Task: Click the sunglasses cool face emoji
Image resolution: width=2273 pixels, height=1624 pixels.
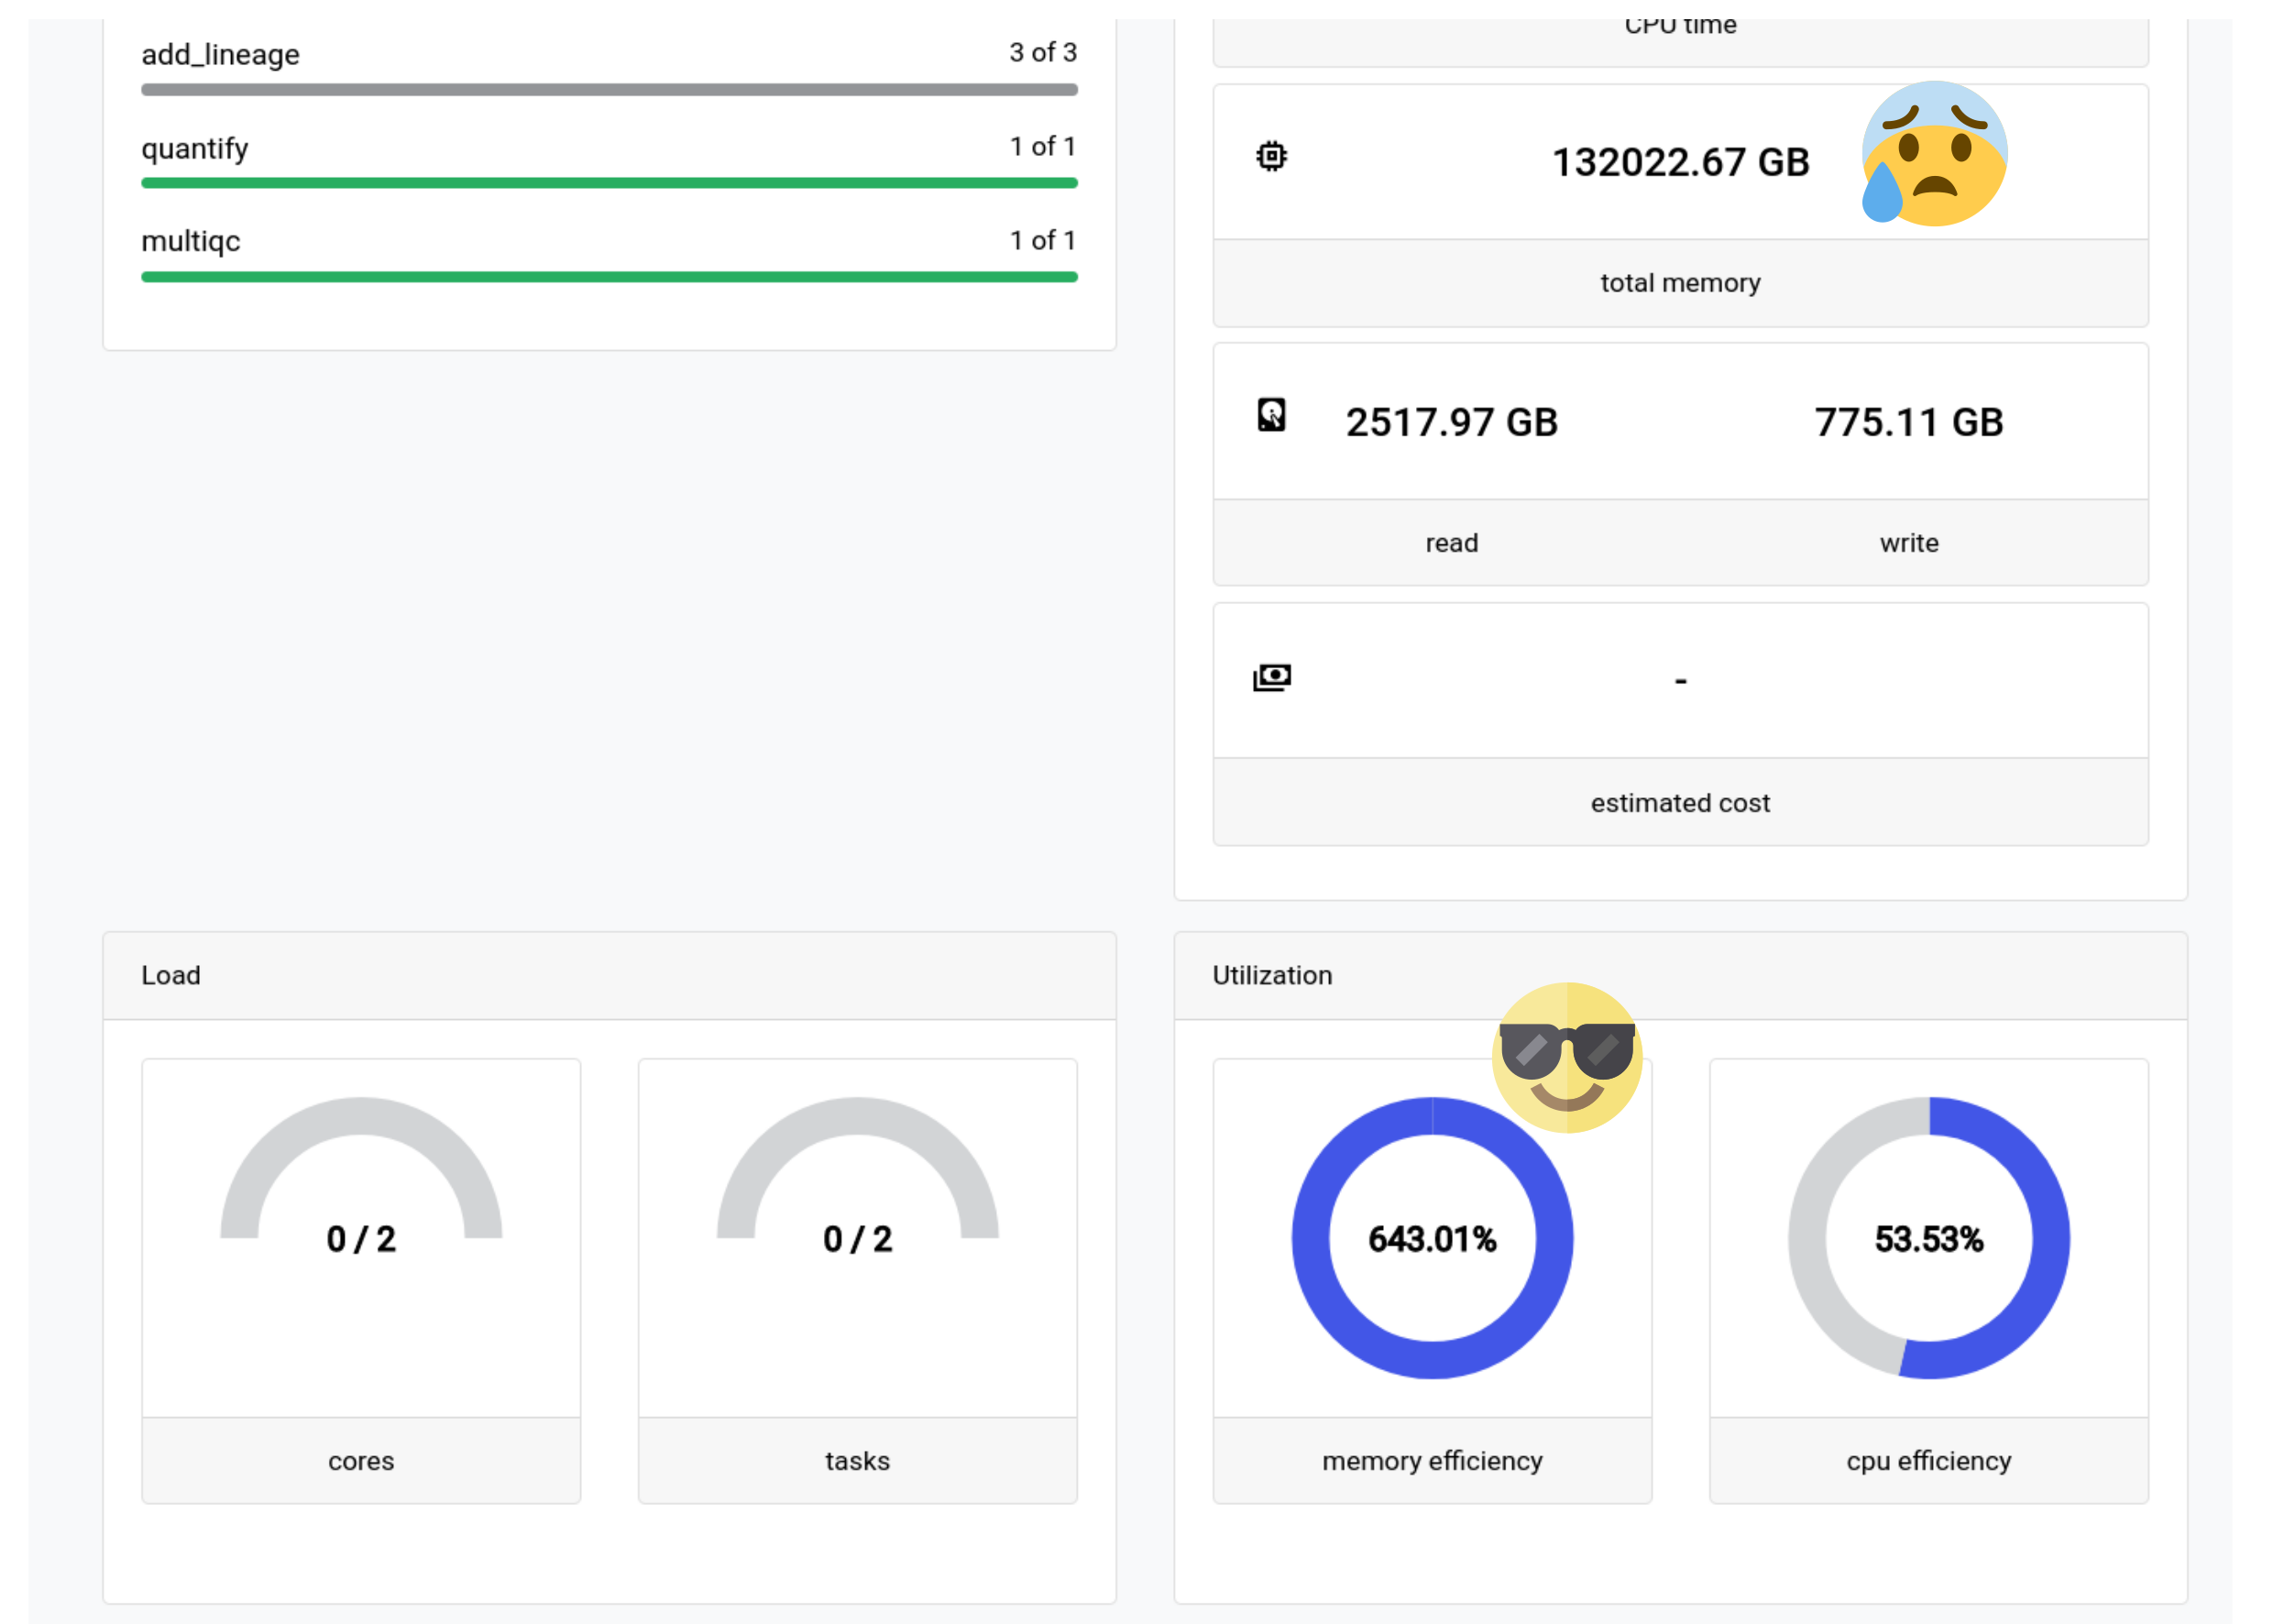Action: point(1566,1057)
